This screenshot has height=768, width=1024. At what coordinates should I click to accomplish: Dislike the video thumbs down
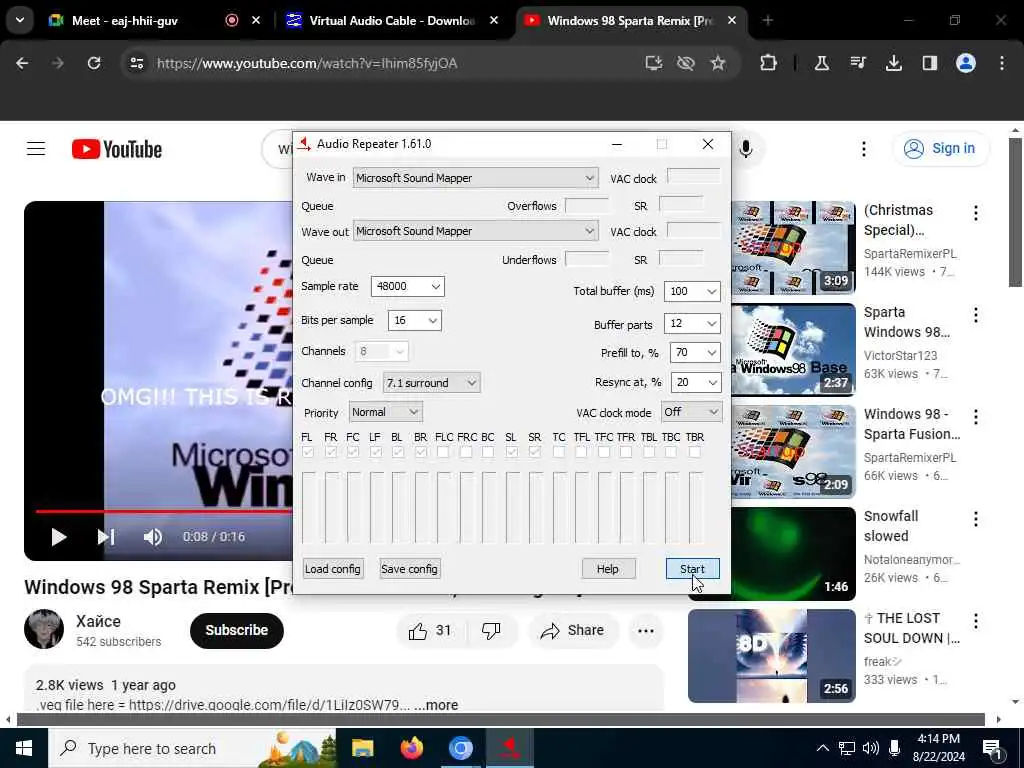[490, 630]
